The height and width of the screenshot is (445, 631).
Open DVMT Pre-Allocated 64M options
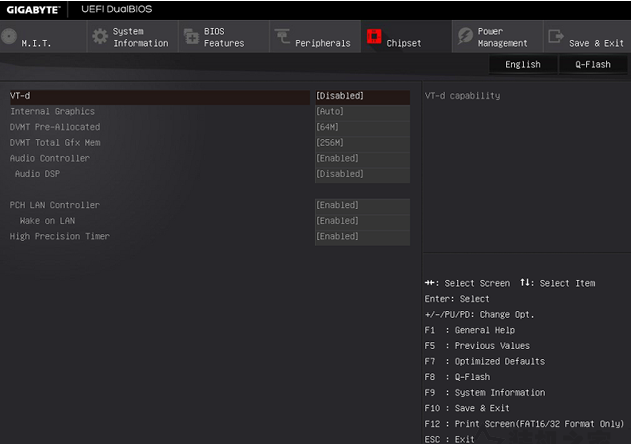click(361, 127)
